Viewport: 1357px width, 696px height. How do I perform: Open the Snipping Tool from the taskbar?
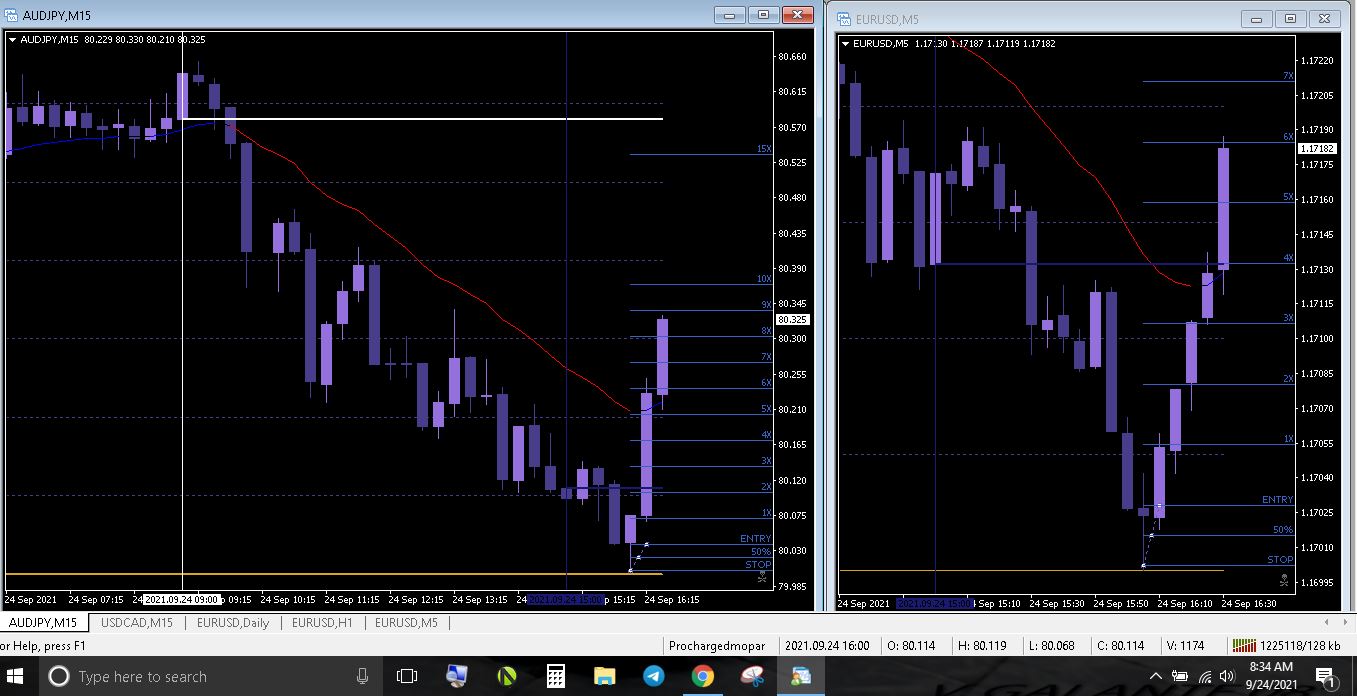pos(752,677)
